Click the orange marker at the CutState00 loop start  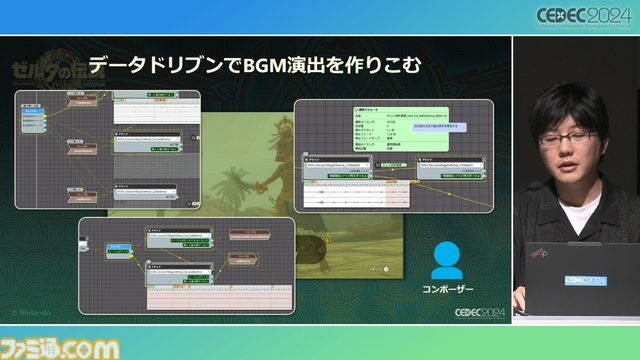coord(392,182)
